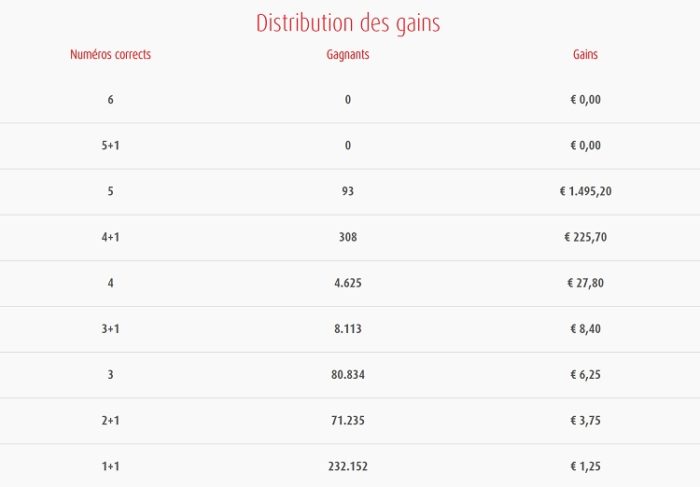This screenshot has width=700, height=487.
Task: Click the 4.625 winners count
Action: (x=348, y=283)
